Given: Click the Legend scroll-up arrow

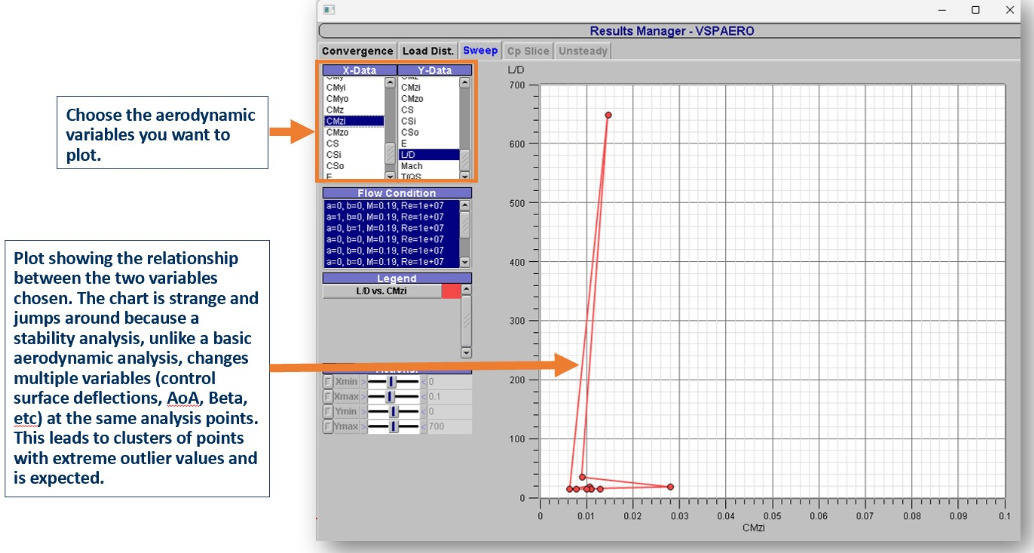Looking at the screenshot, I should pyautogui.click(x=465, y=291).
